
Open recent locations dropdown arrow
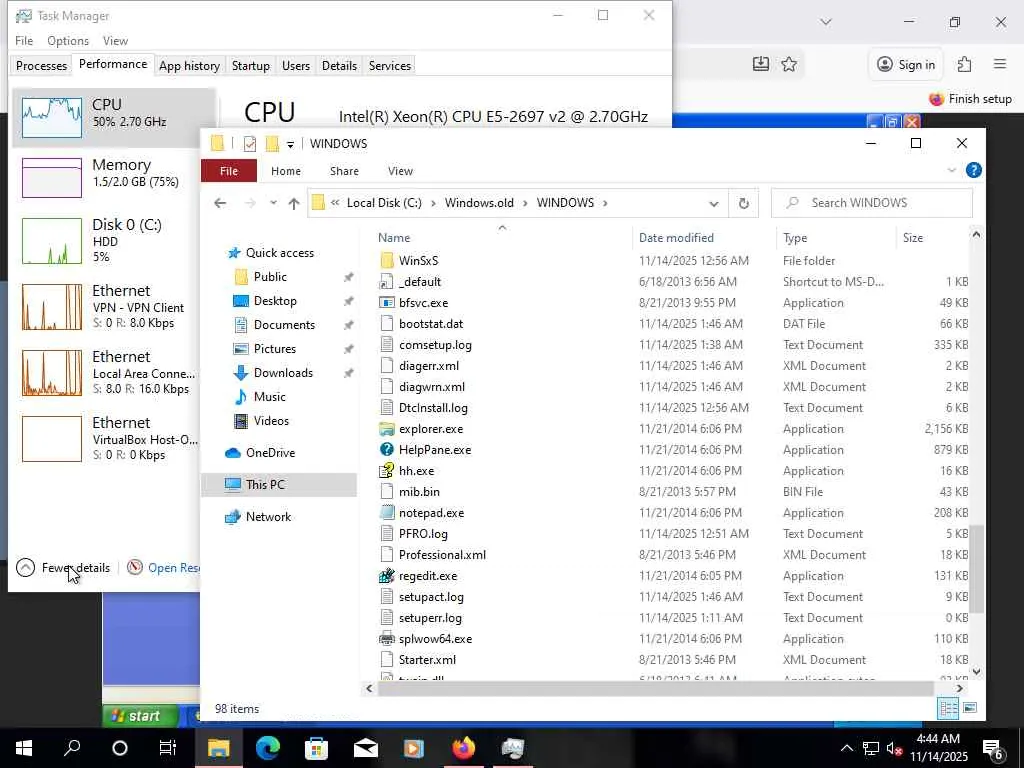pyautogui.click(x=273, y=203)
